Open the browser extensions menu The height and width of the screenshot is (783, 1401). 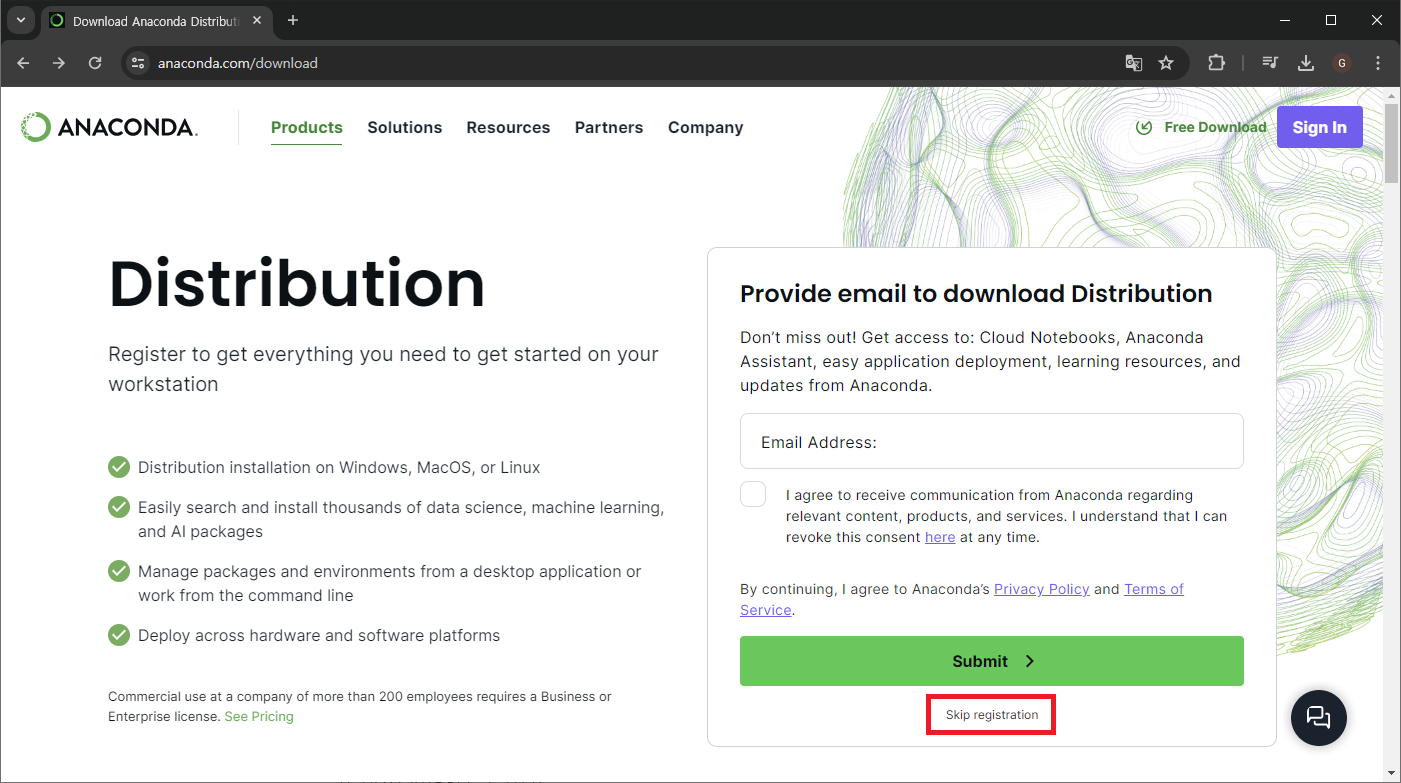pyautogui.click(x=1216, y=63)
